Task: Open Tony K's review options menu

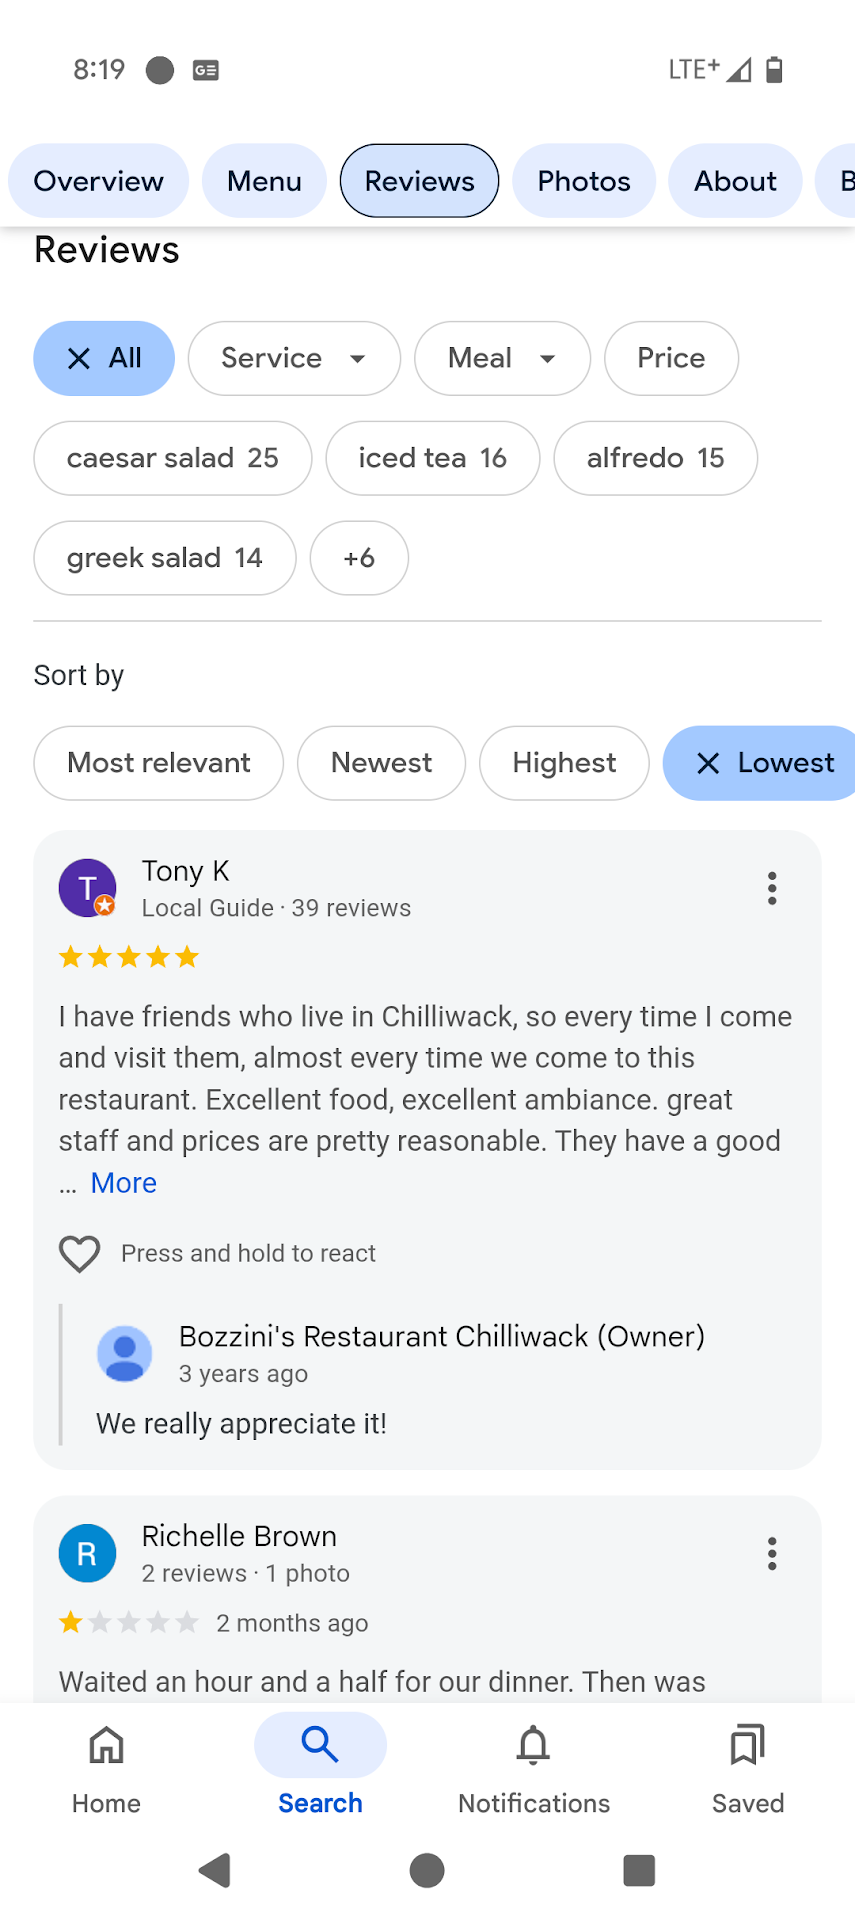Action: (x=772, y=888)
